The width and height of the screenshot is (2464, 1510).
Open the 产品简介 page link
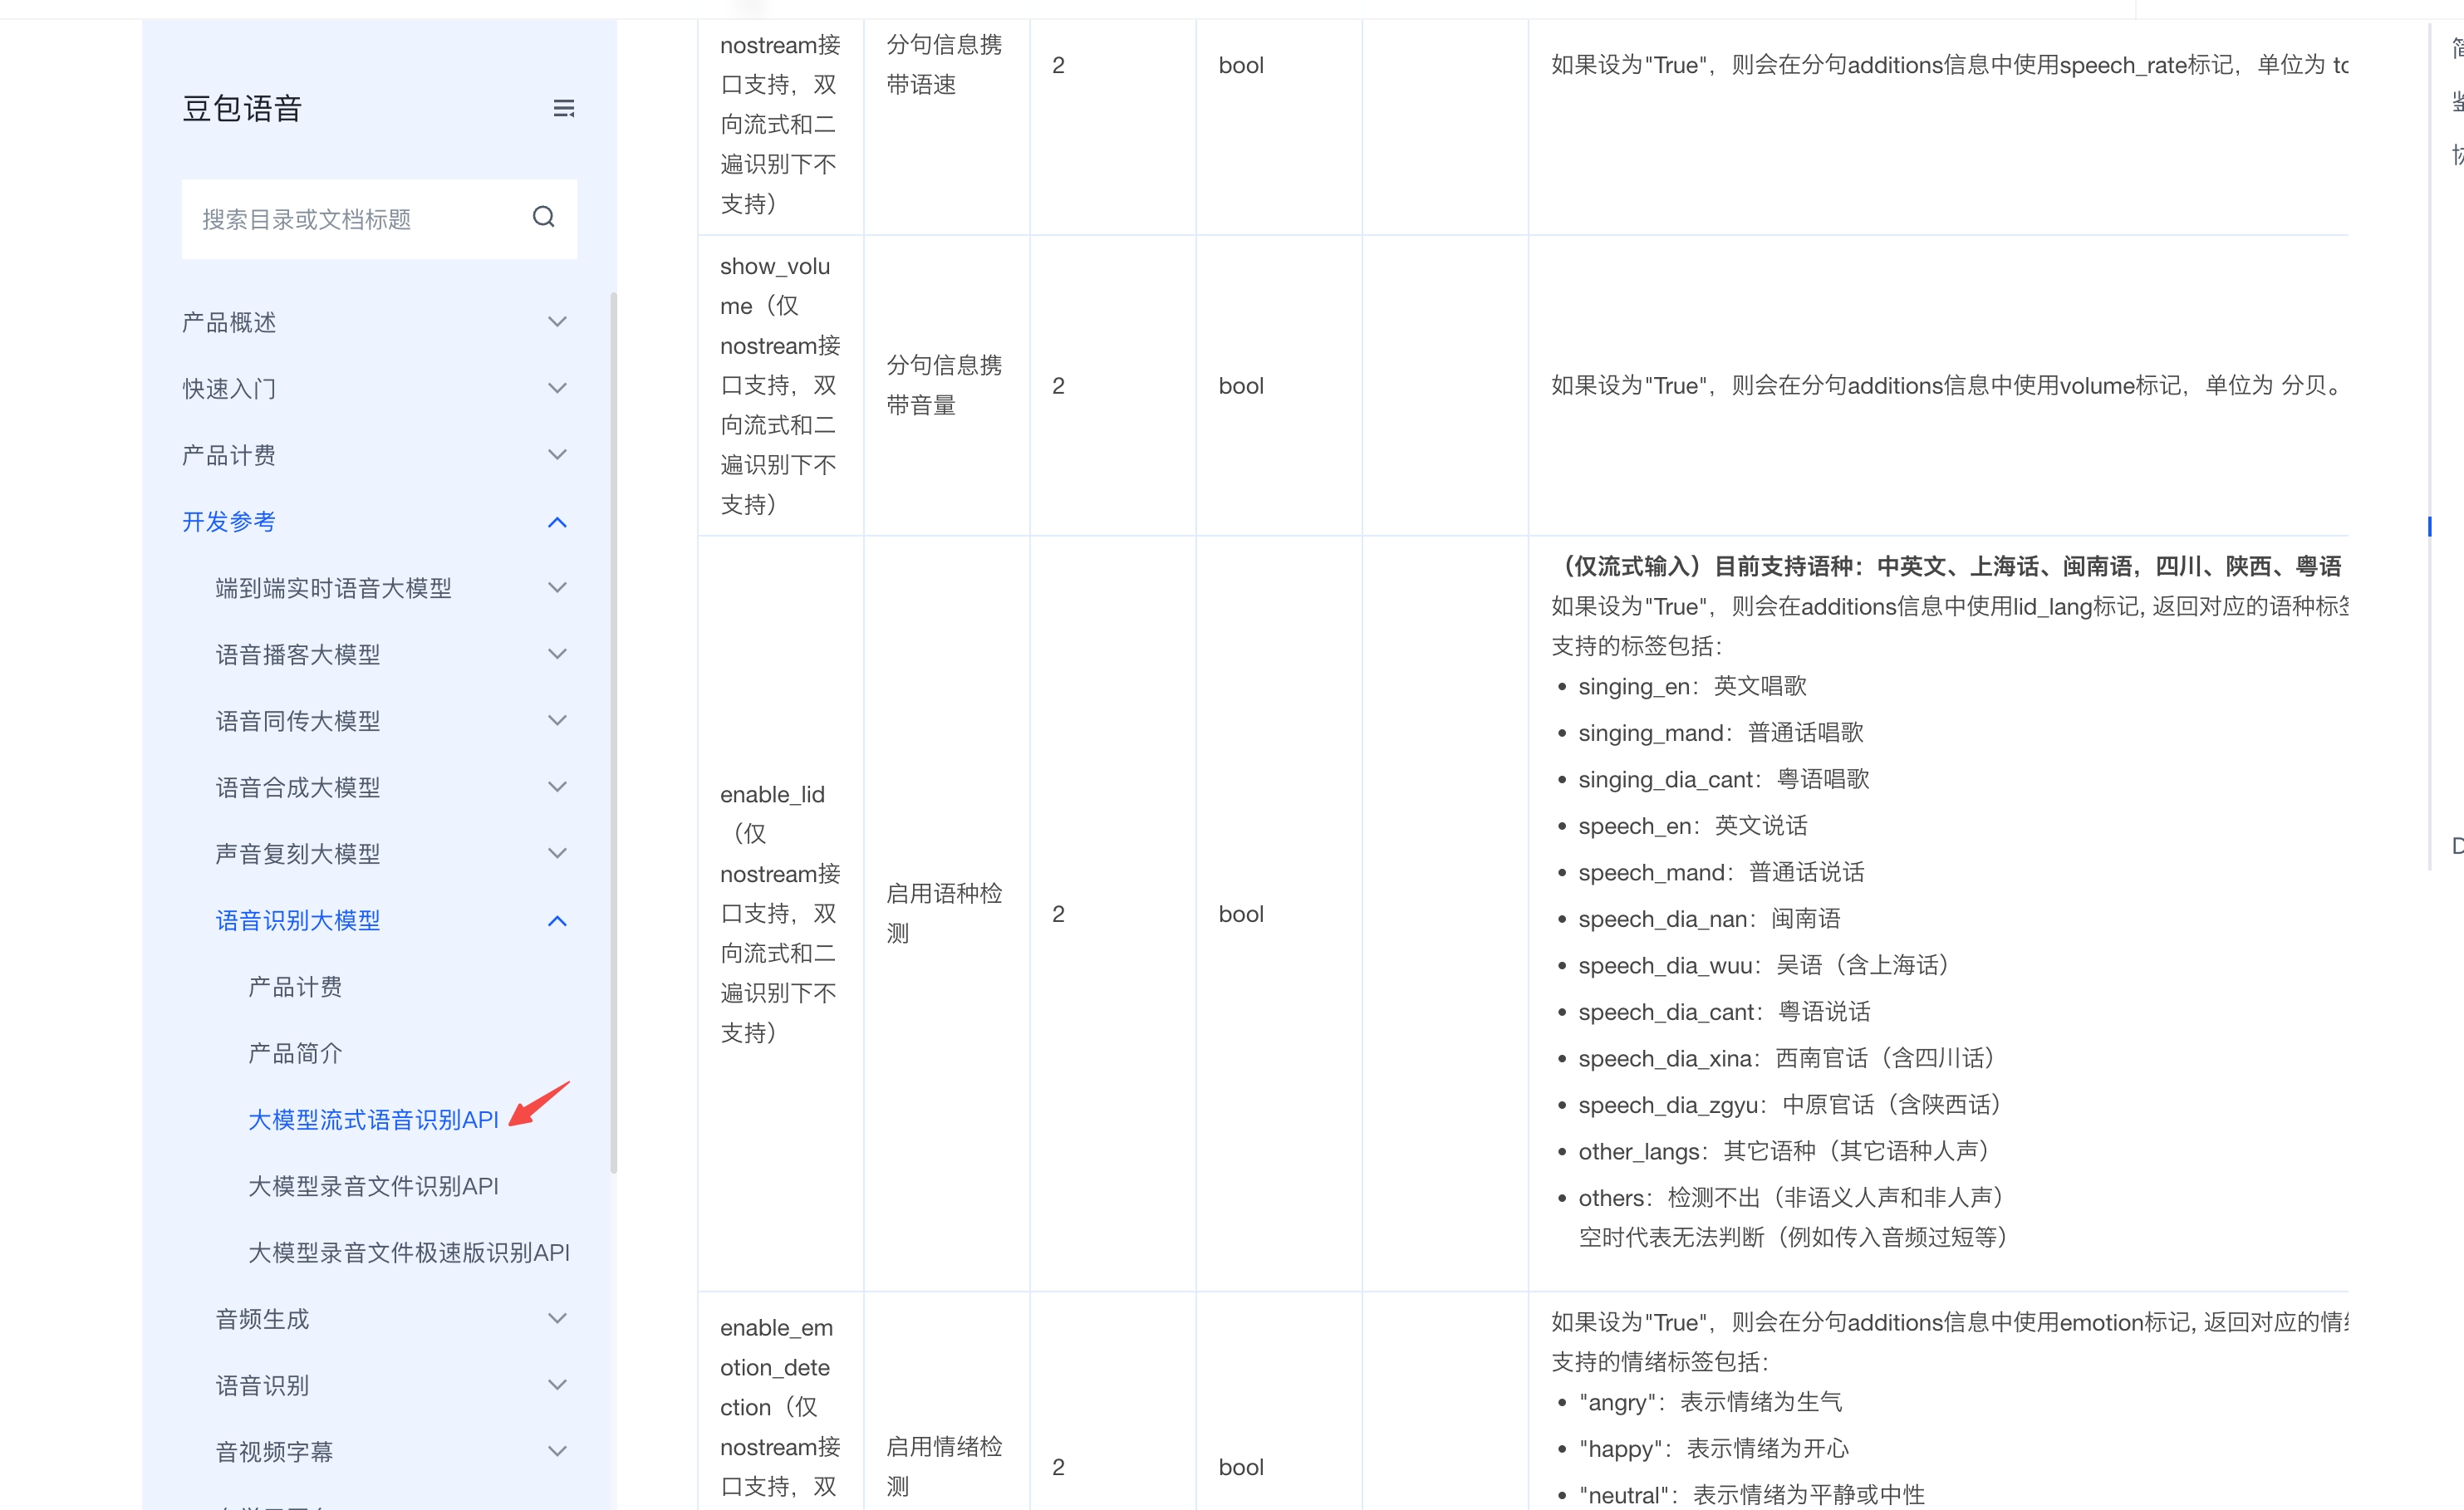click(x=295, y=1053)
